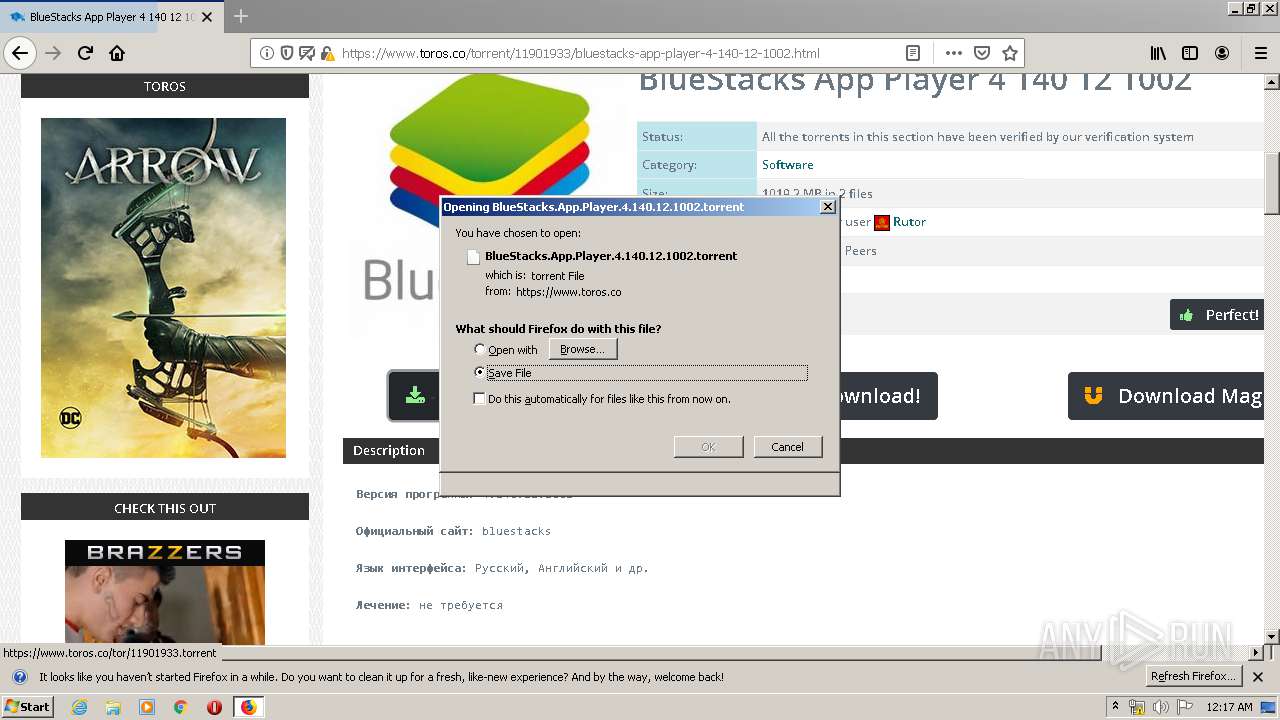Viewport: 1280px width, 720px height.
Task: Launch Internet Explorer from taskbar
Action: coord(79,707)
